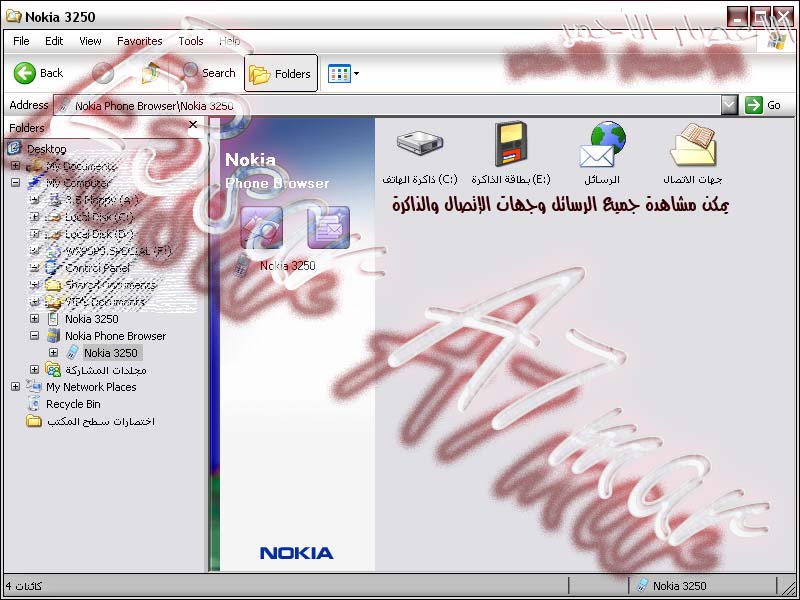The height and width of the screenshot is (600, 800).
Task: Click the Desktop icon in the tree
Action: (14, 148)
